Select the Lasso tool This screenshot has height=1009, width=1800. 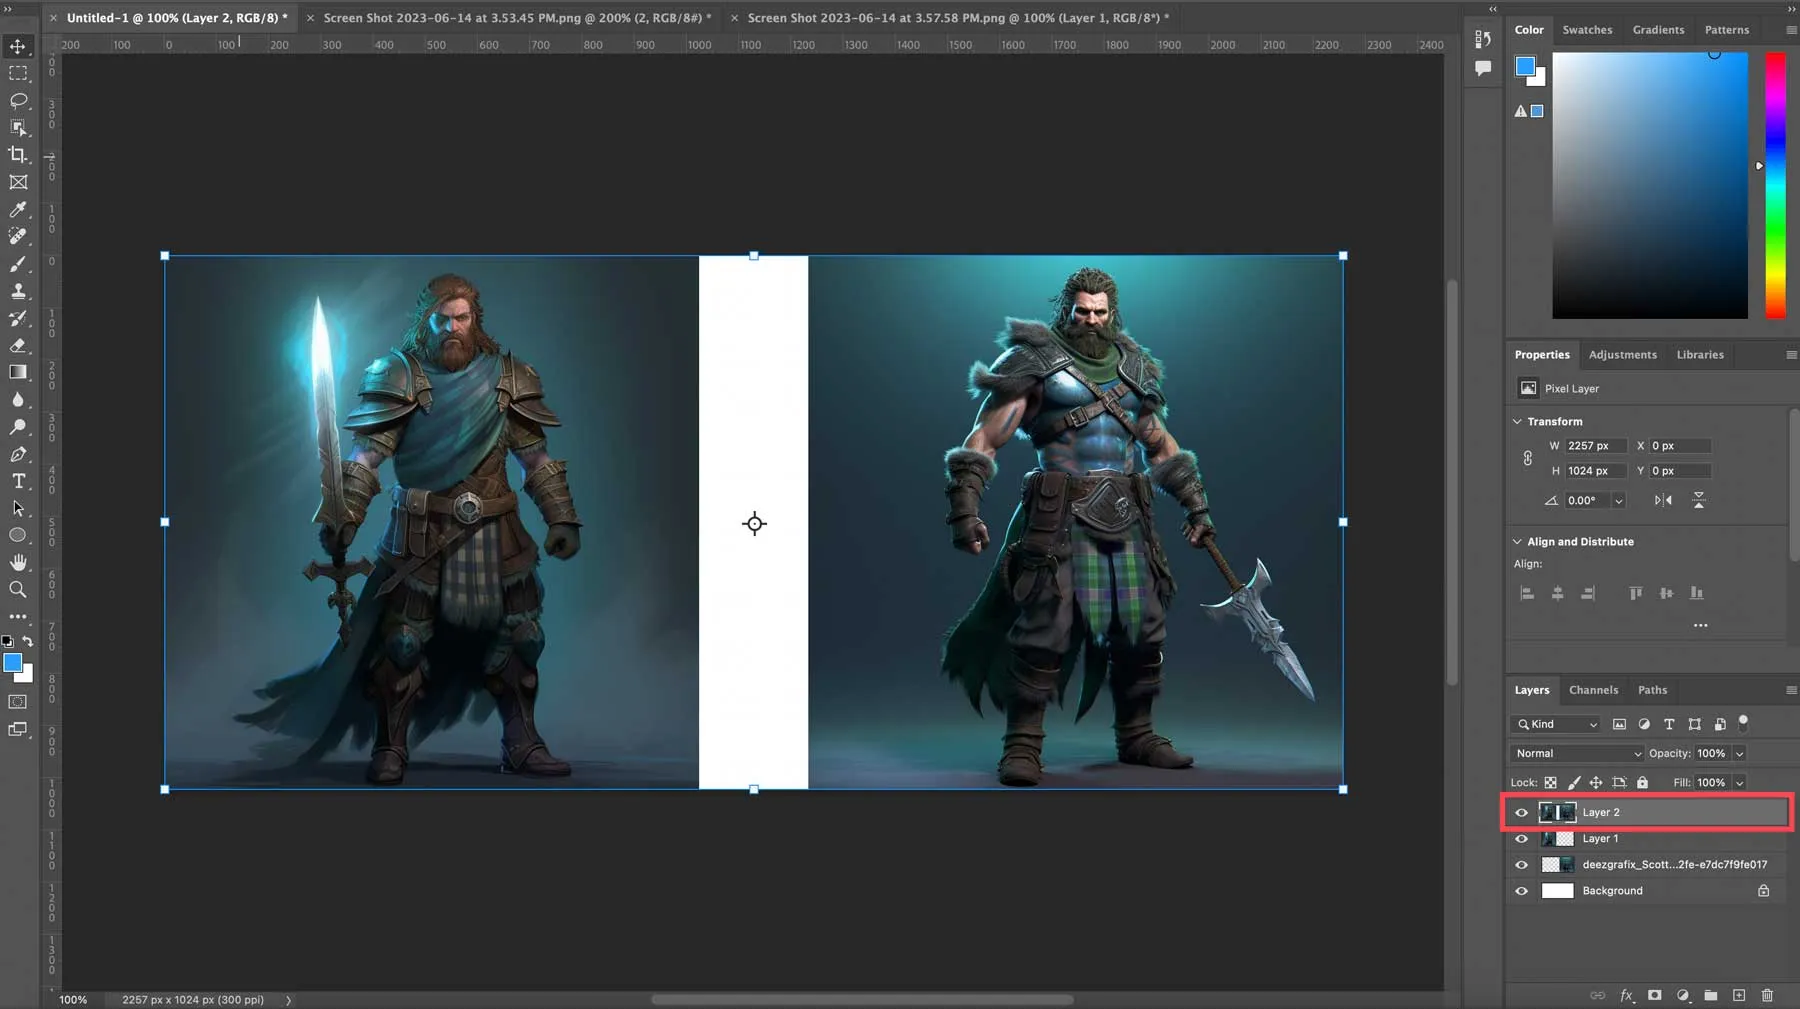click(18, 101)
